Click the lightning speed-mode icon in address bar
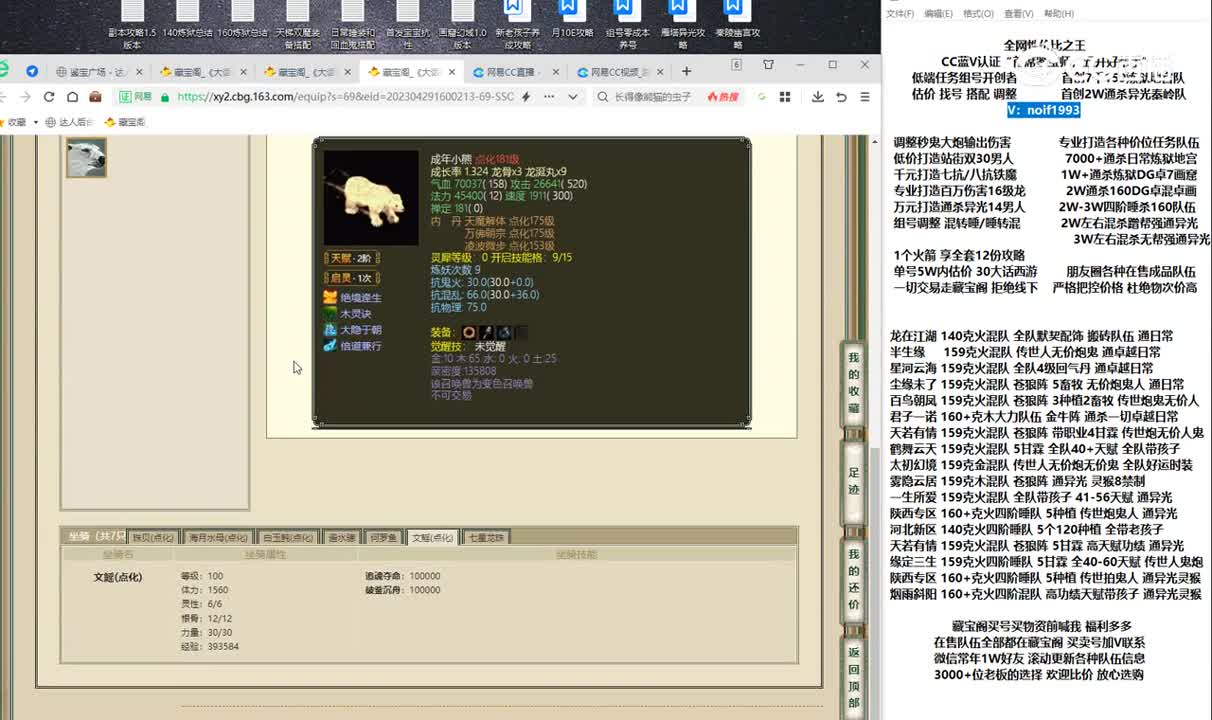This screenshot has height=720, width=1212. coord(526,97)
